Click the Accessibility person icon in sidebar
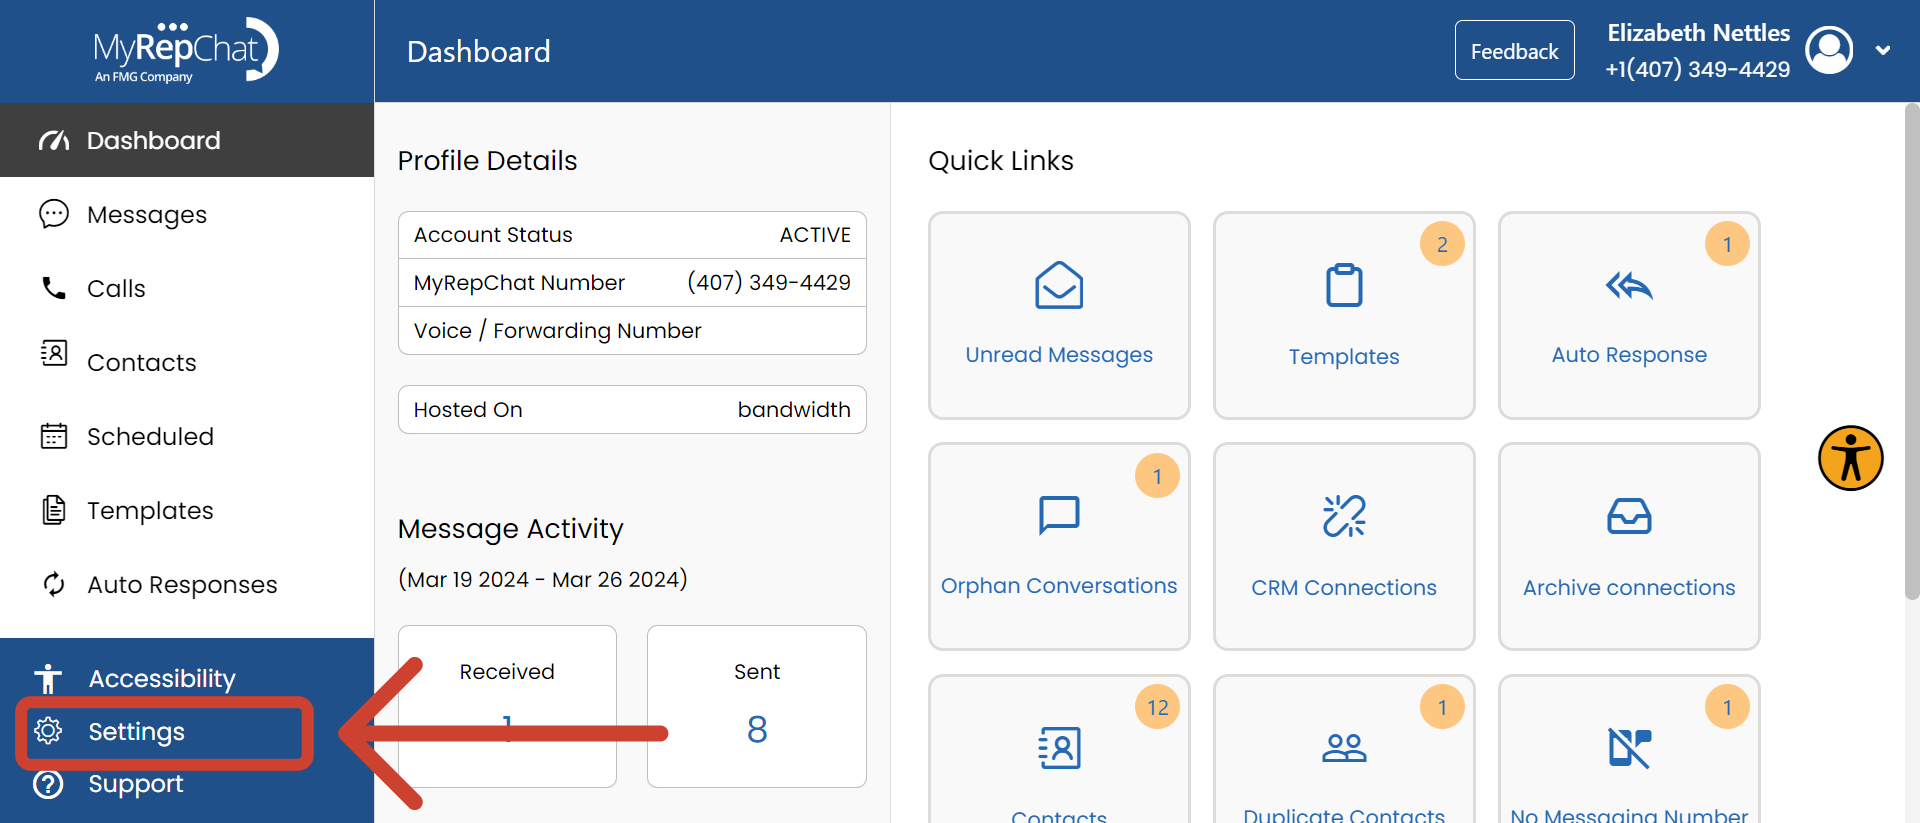The width and height of the screenshot is (1920, 823). 48,679
